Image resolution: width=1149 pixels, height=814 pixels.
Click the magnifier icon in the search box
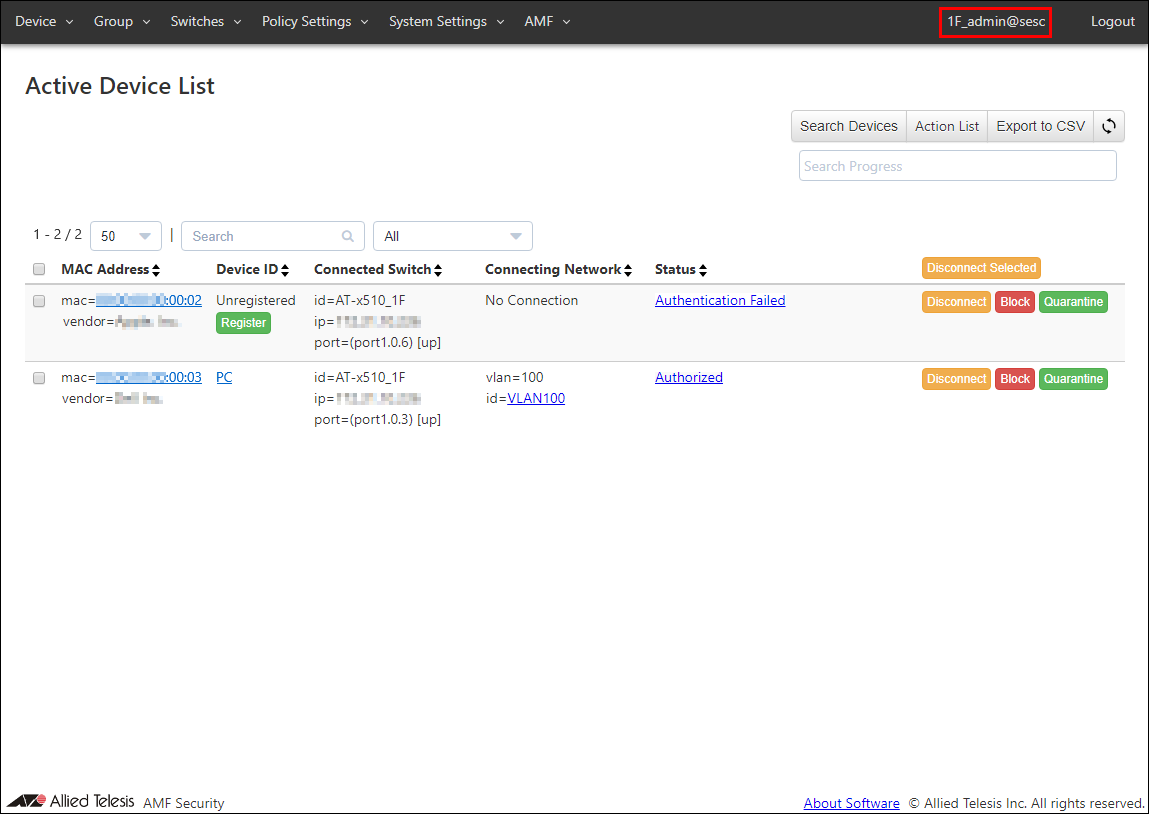click(x=348, y=236)
